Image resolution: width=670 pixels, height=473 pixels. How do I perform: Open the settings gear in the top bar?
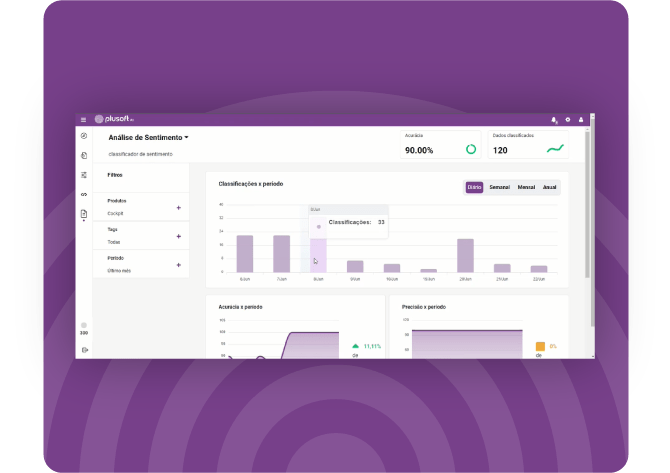pyautogui.click(x=568, y=120)
